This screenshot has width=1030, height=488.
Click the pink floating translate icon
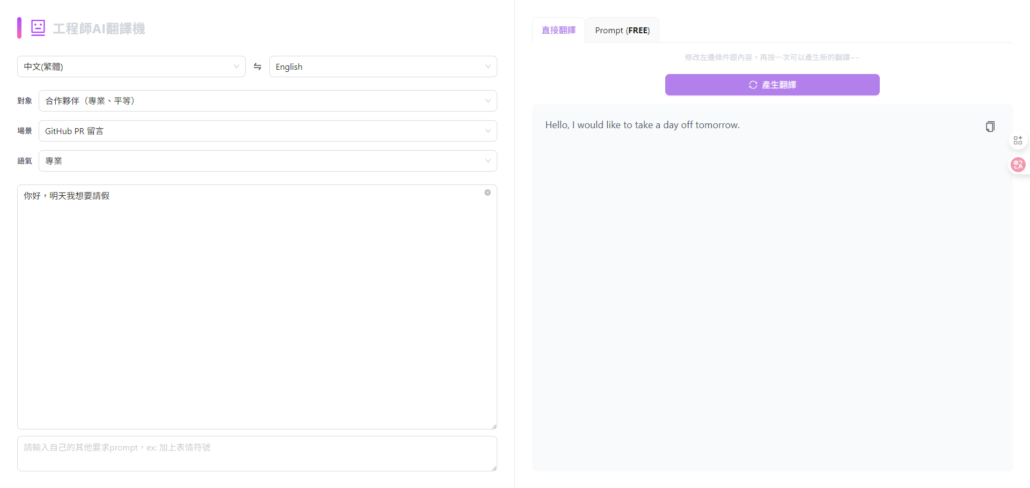[1017, 164]
